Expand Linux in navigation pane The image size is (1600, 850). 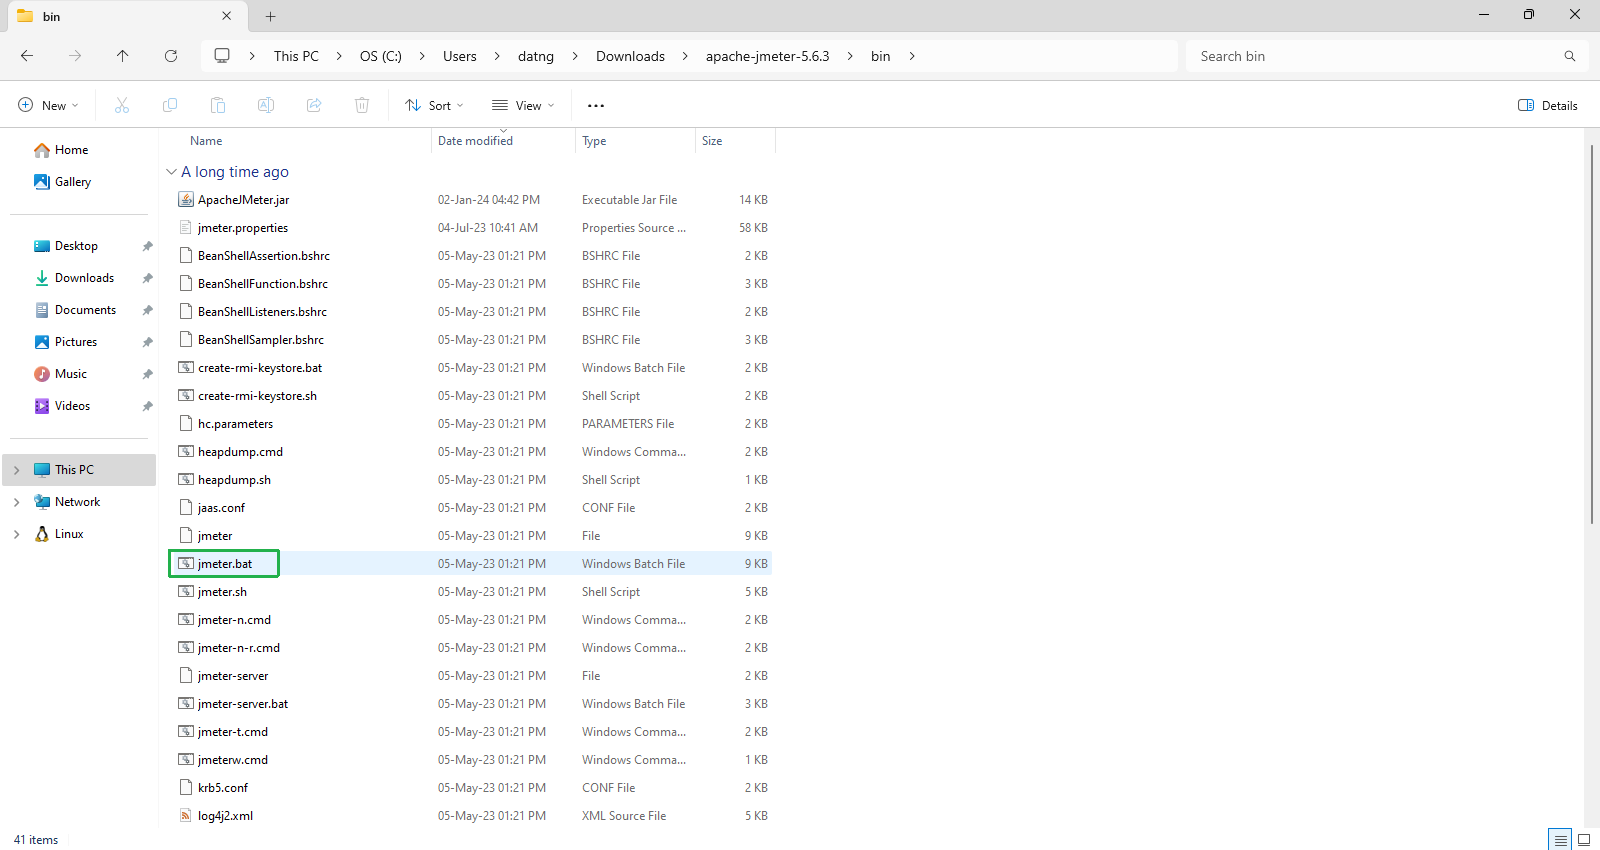(x=17, y=534)
